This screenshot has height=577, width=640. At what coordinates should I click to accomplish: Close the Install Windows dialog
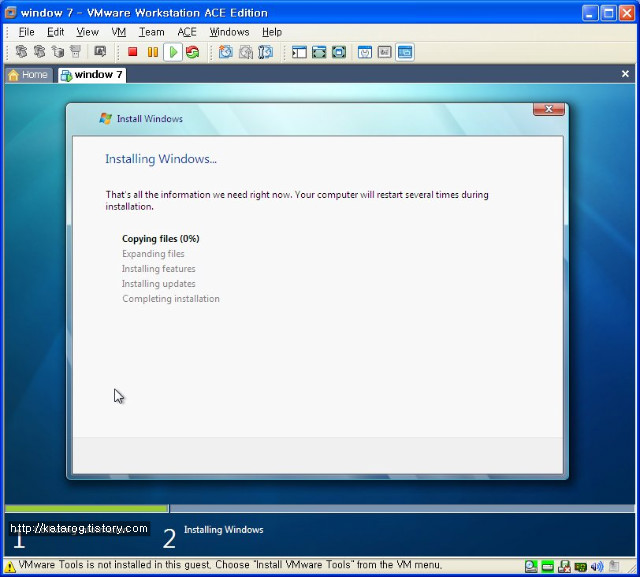[x=549, y=109]
